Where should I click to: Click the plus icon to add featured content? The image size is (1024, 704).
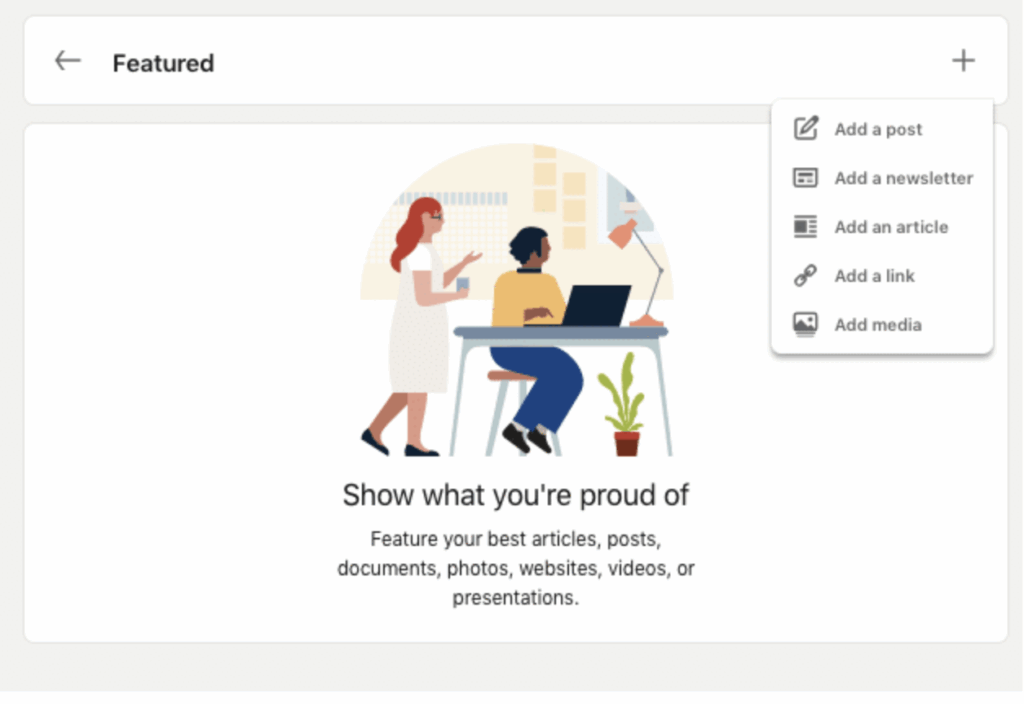tap(963, 61)
